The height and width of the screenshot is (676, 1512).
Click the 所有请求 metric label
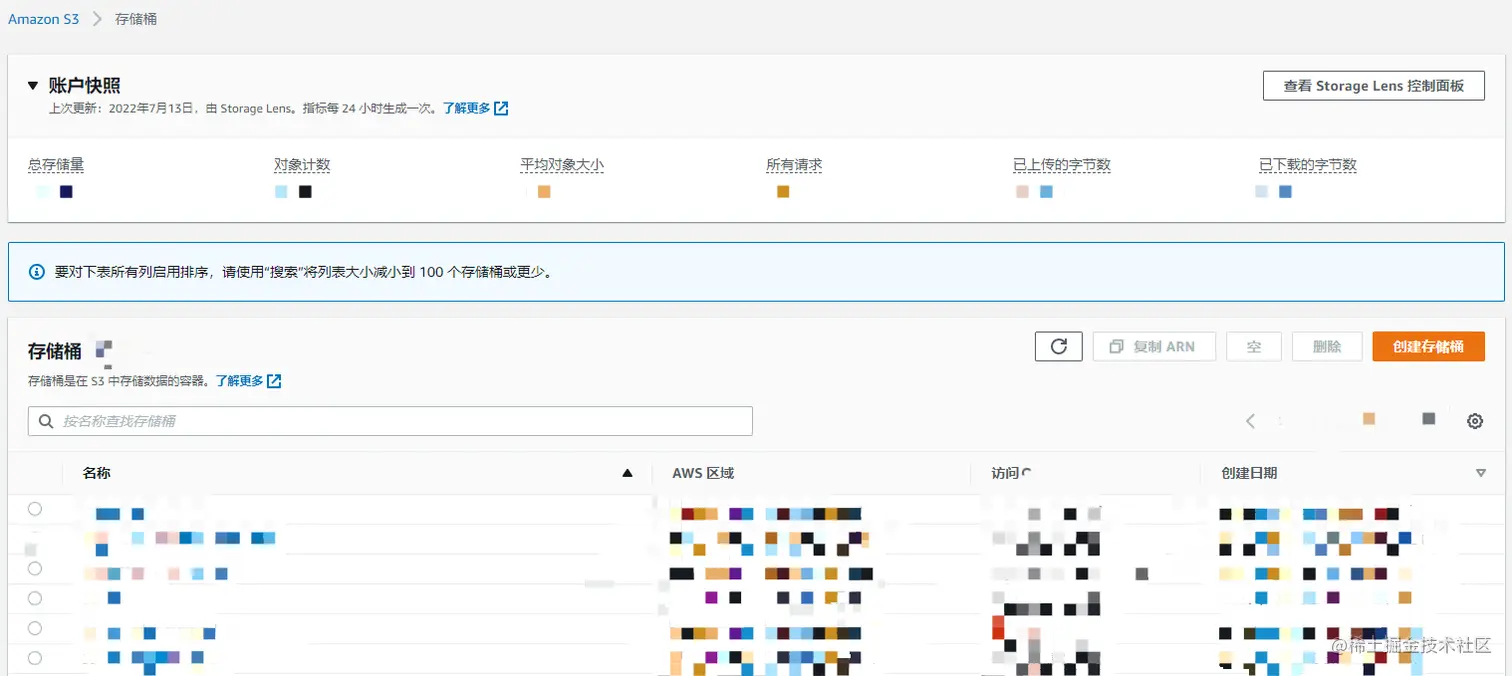point(794,165)
